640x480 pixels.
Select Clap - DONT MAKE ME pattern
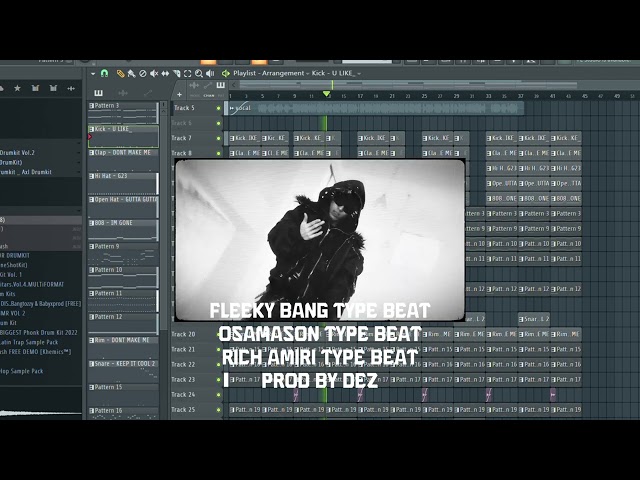123,160
